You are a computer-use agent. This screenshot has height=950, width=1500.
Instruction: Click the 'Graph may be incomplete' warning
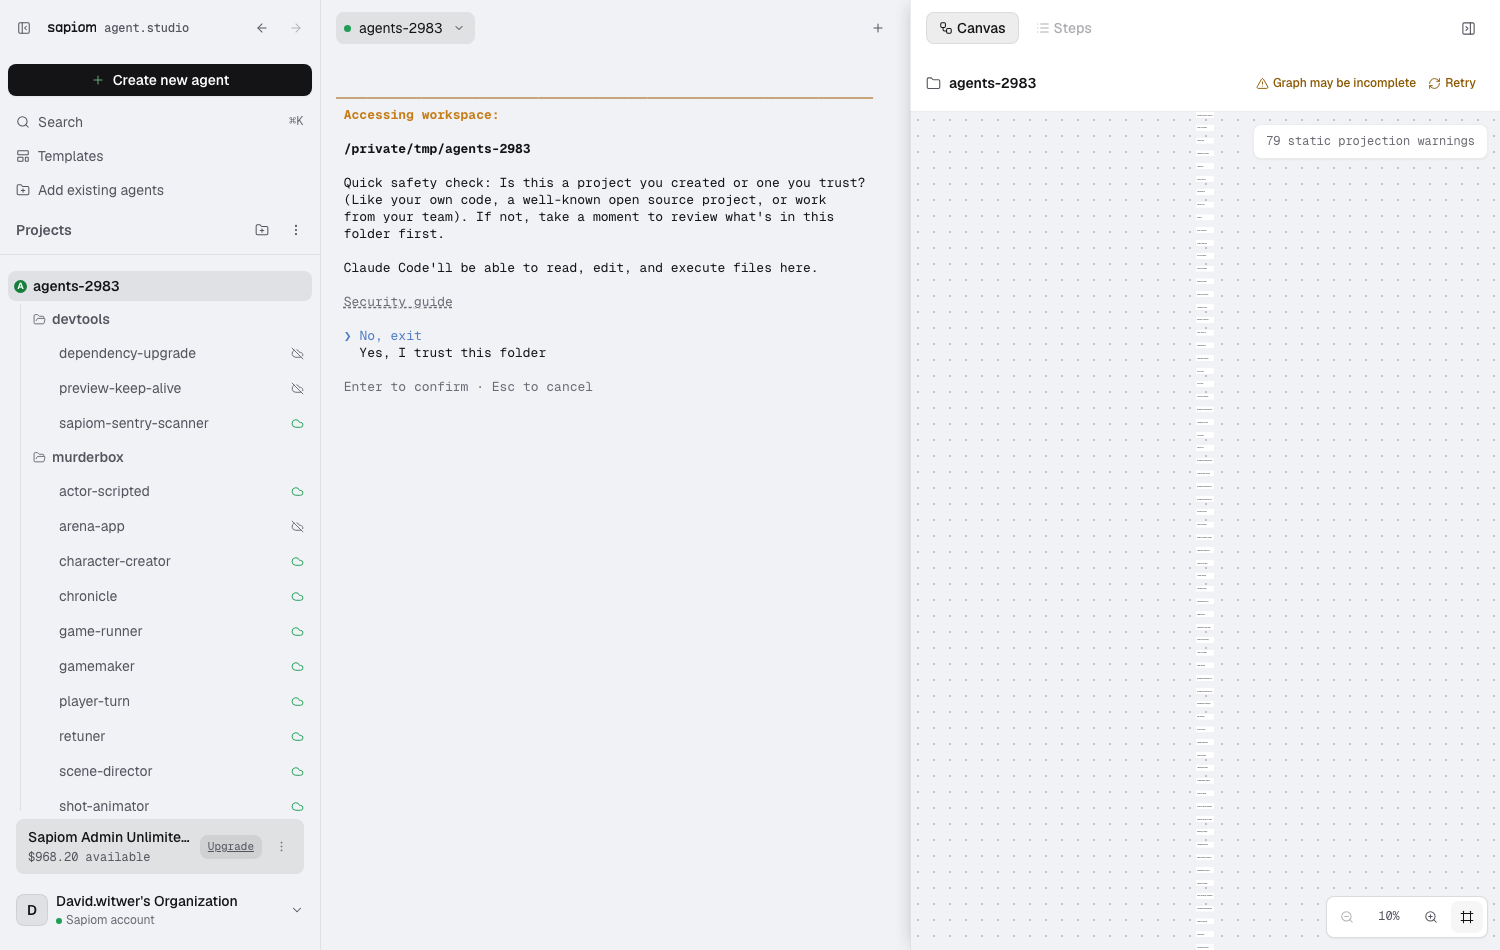point(1336,83)
